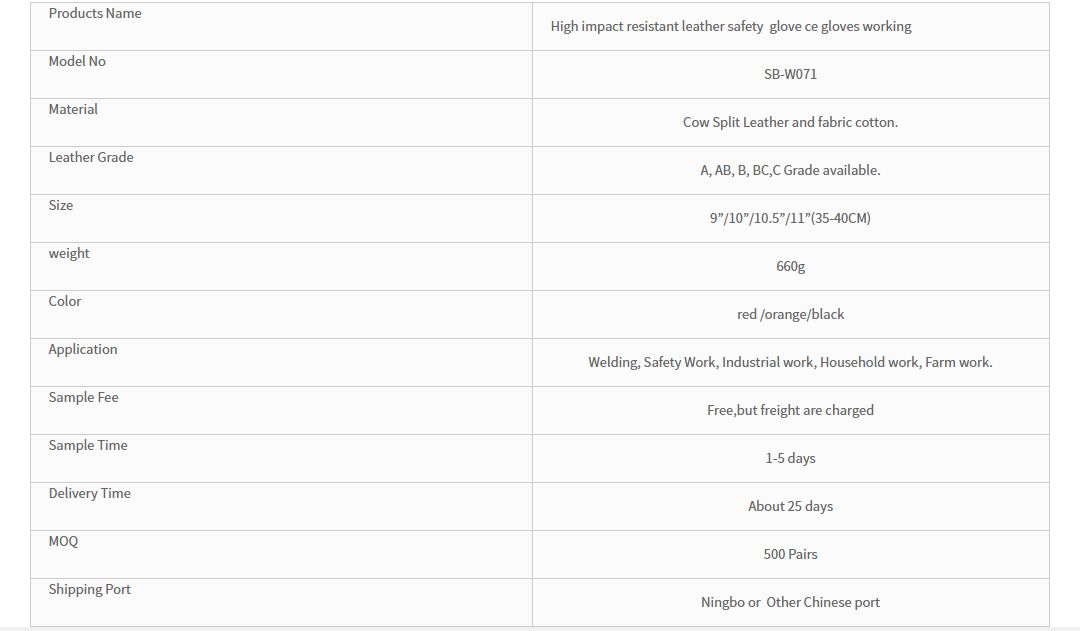Screen dimensions: 1080x631
Task: Select the red /orange/black color value
Action: pos(790,314)
